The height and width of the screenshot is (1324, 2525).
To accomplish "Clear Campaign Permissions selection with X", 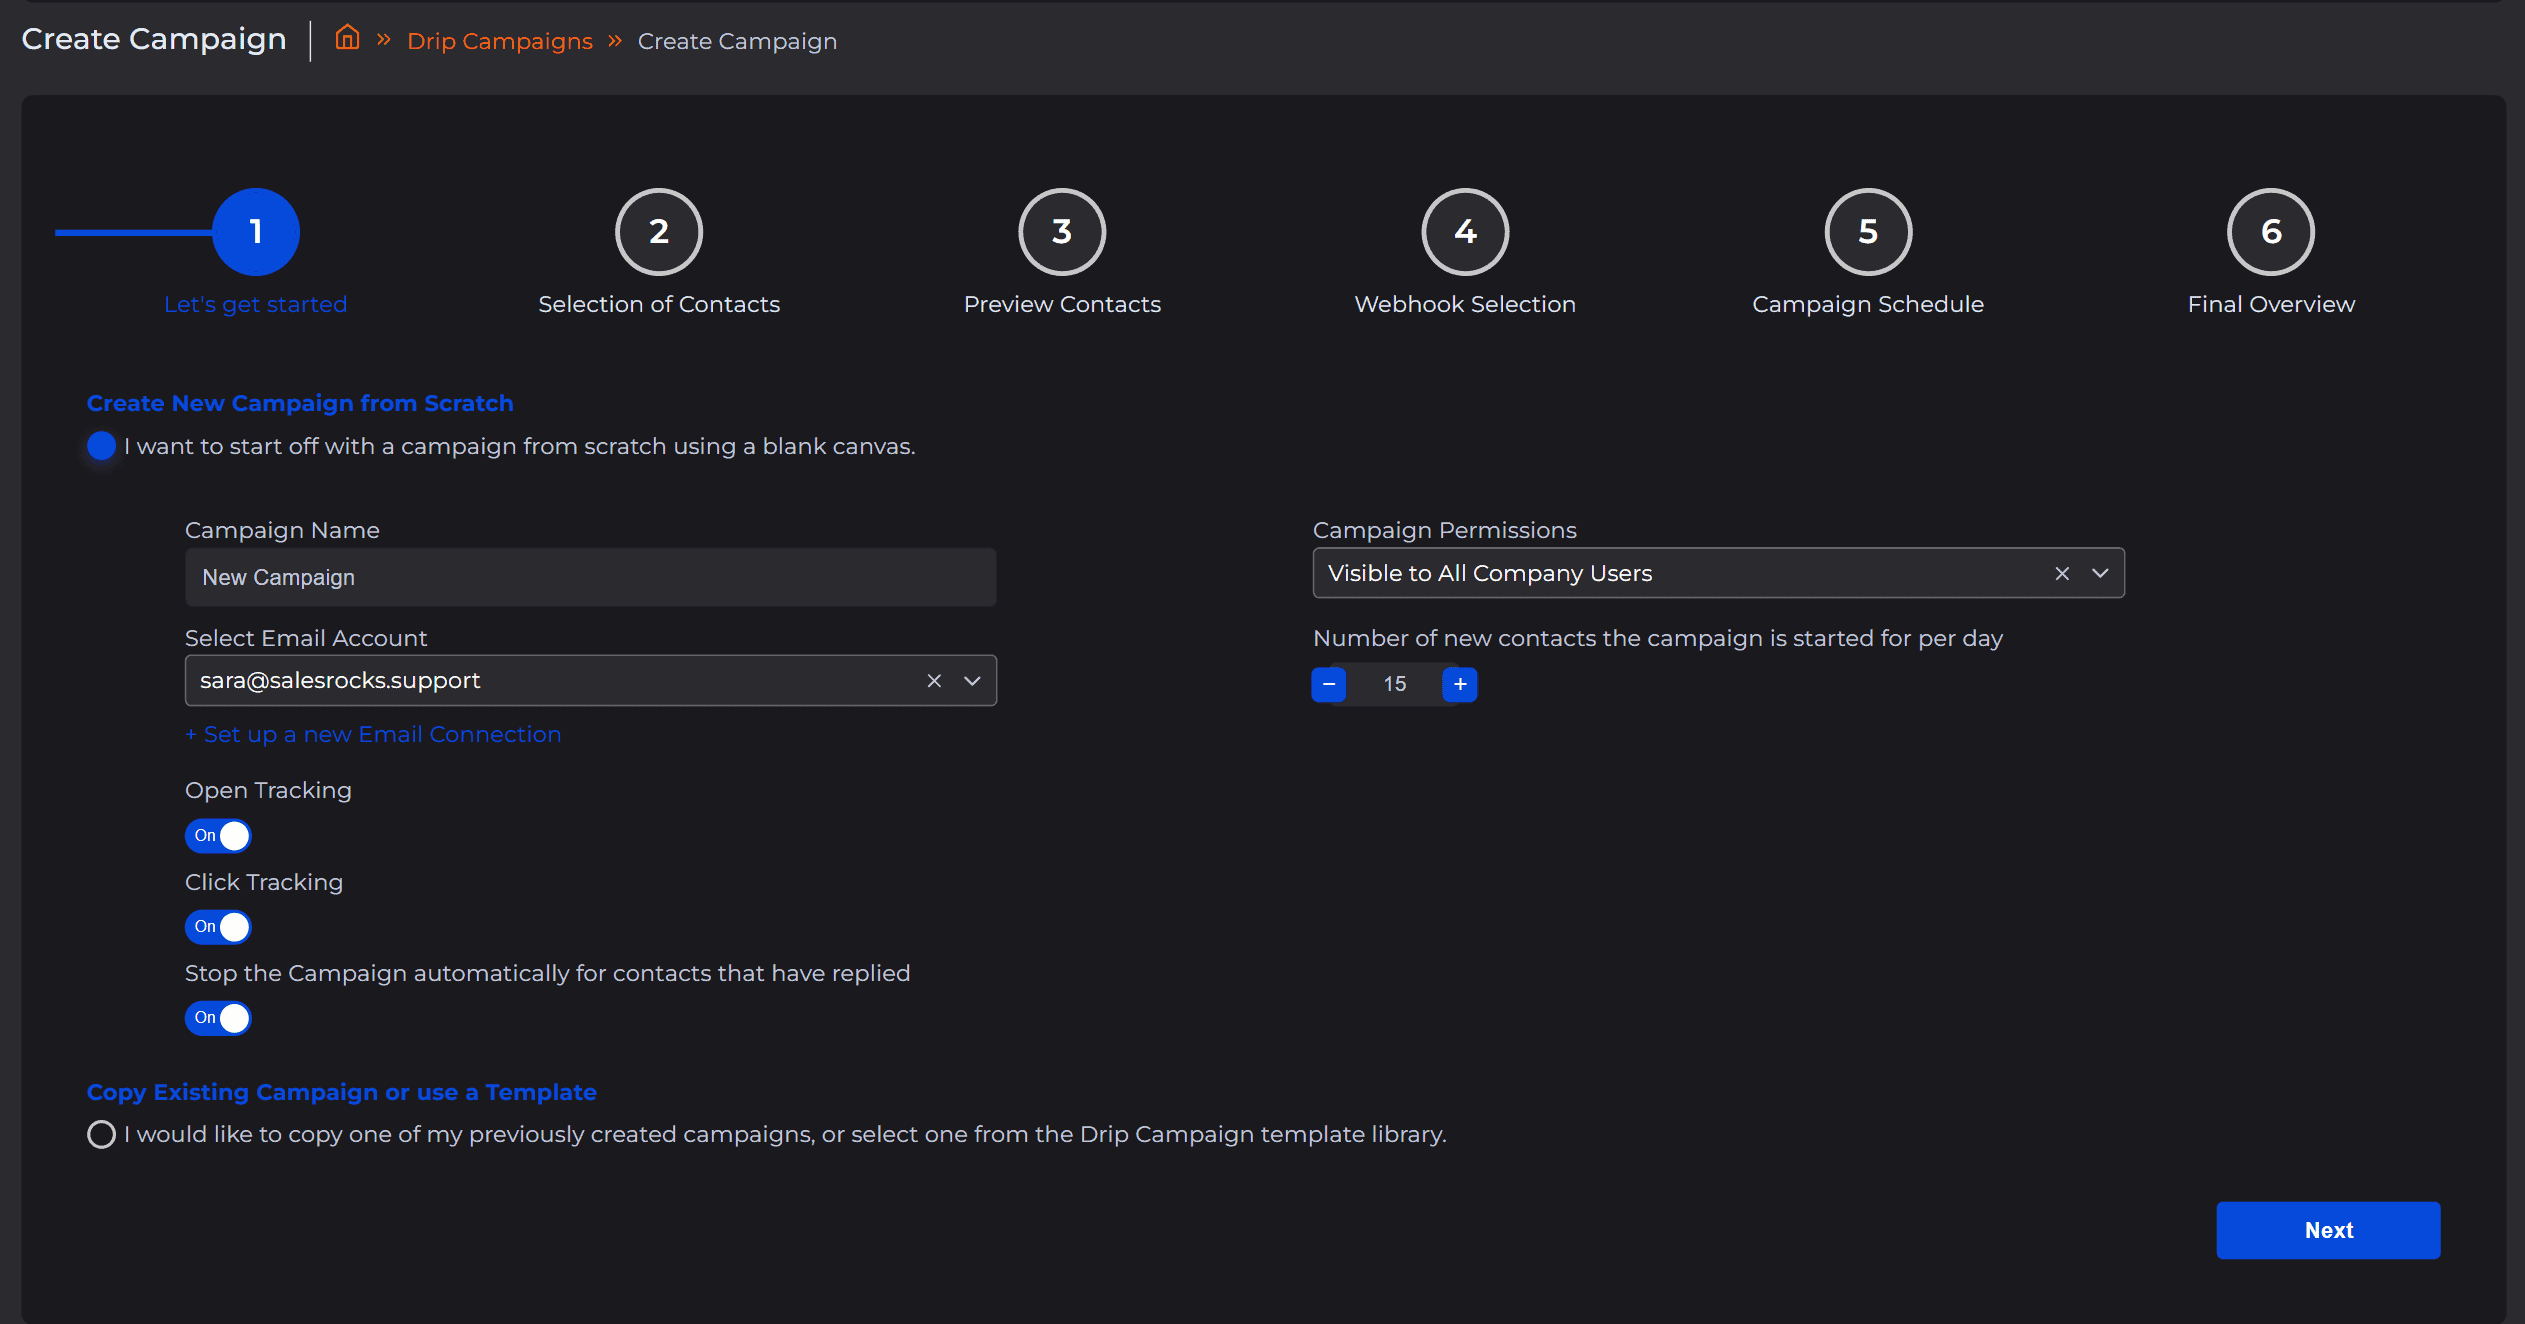I will coord(2061,574).
